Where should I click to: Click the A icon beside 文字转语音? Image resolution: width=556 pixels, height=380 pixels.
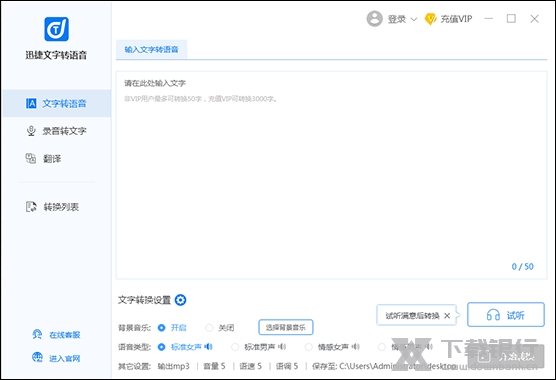tap(31, 103)
